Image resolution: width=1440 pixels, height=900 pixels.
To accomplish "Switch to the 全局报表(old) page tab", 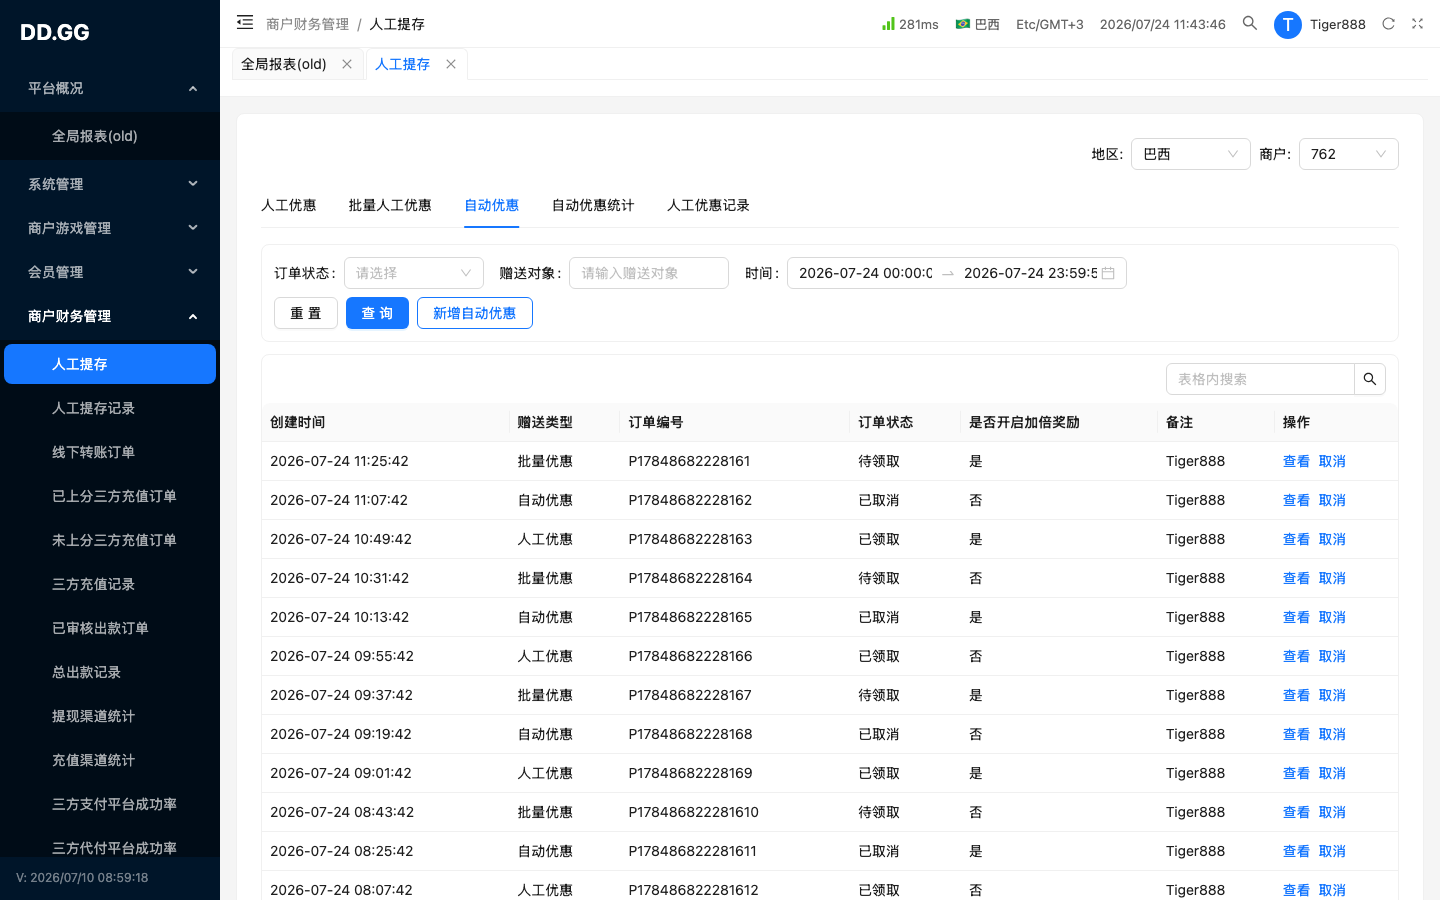I will point(284,64).
